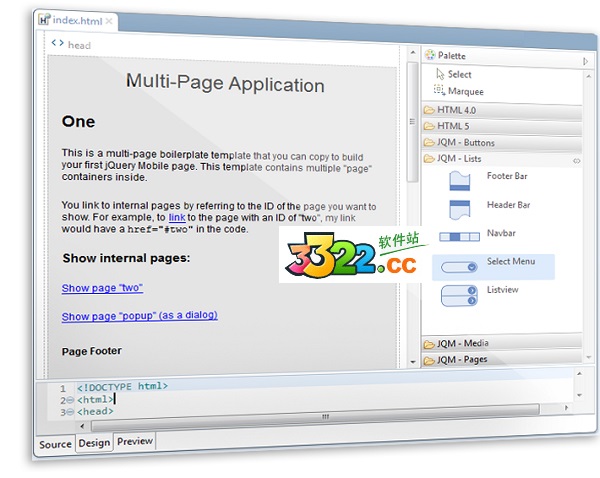Viewport: 600px width, 478px height.
Task: Switch to the Design tab
Action: (94, 443)
